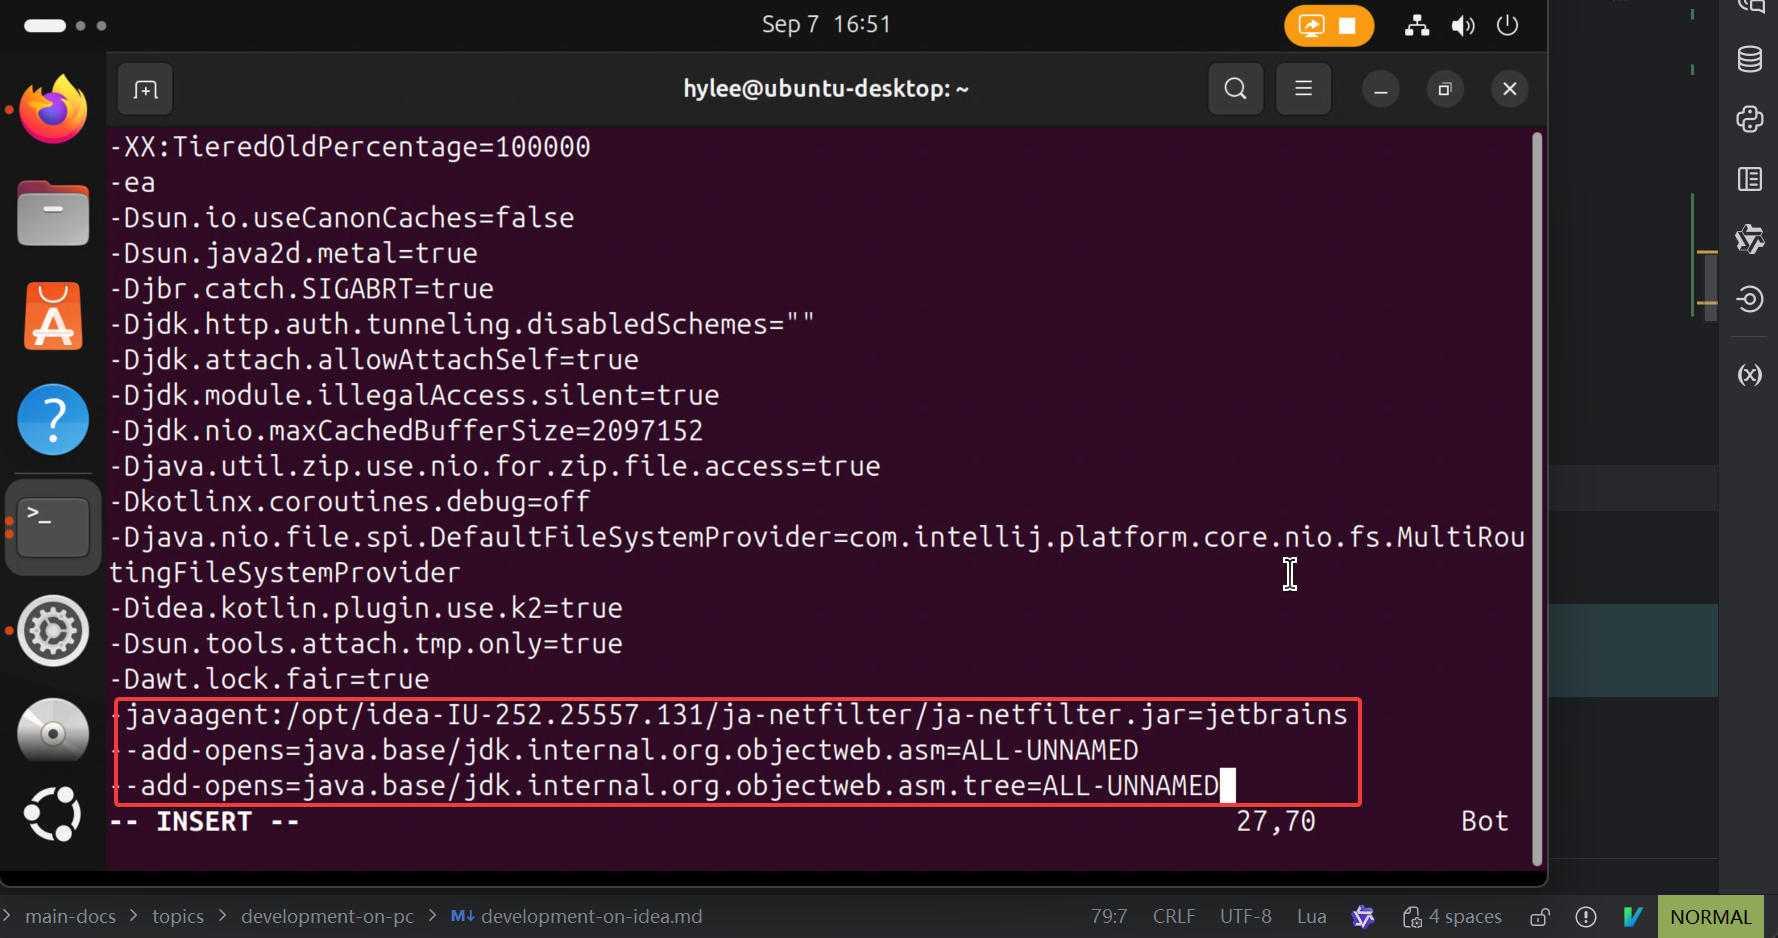Click the terminal search icon
1778x938 pixels.
coord(1235,89)
